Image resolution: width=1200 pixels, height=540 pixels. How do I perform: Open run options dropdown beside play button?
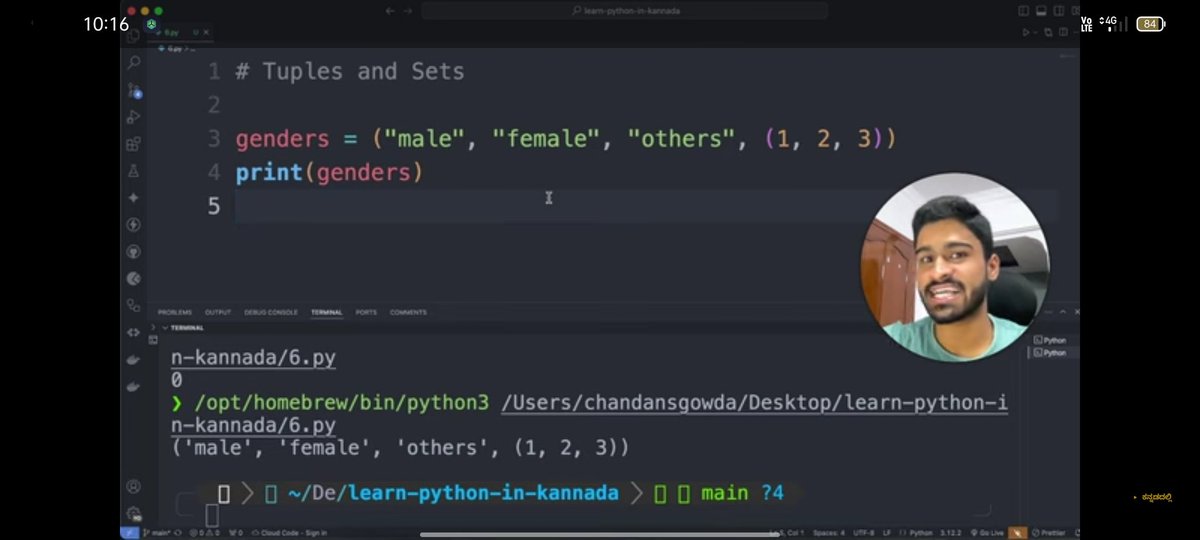pos(1036,32)
